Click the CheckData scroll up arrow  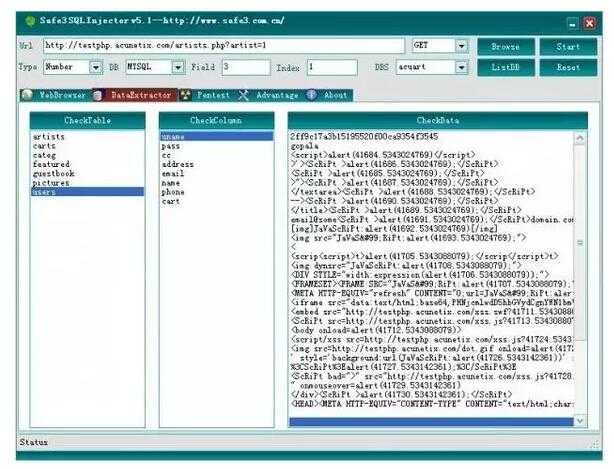coord(580,139)
